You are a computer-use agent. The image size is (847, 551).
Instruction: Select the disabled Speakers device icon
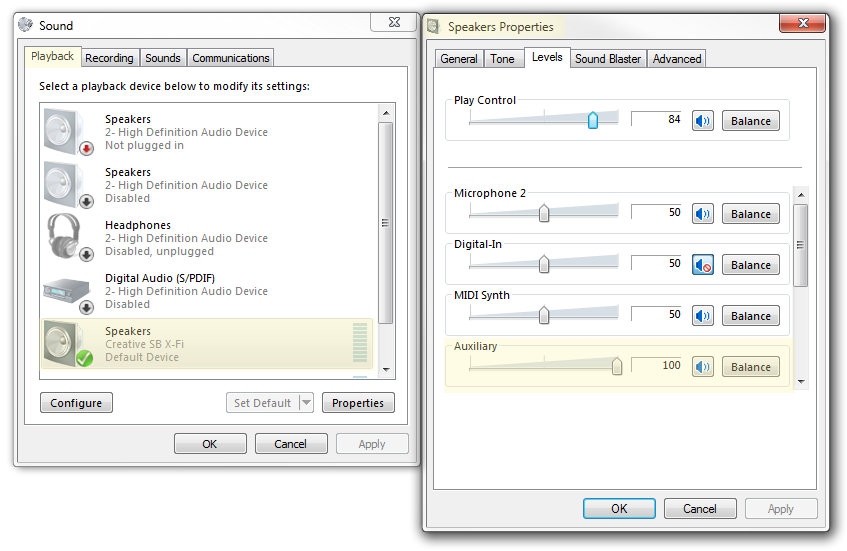(68, 185)
